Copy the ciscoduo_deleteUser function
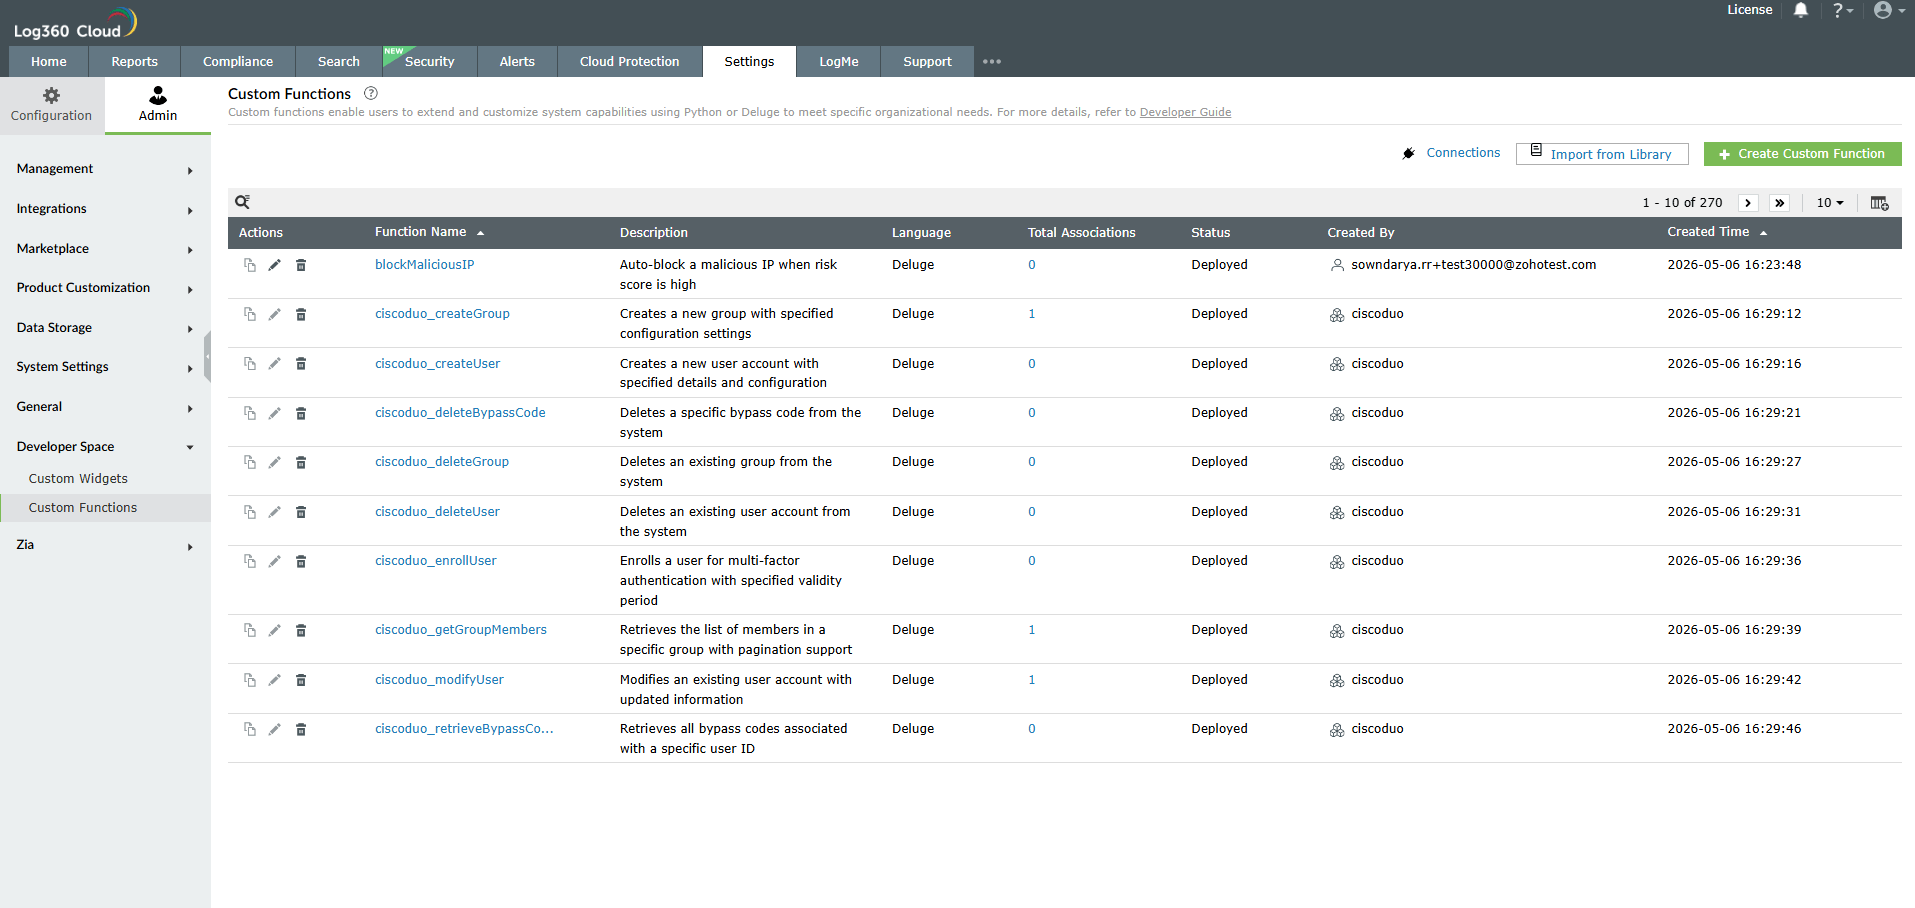This screenshot has width=1915, height=908. click(x=249, y=512)
